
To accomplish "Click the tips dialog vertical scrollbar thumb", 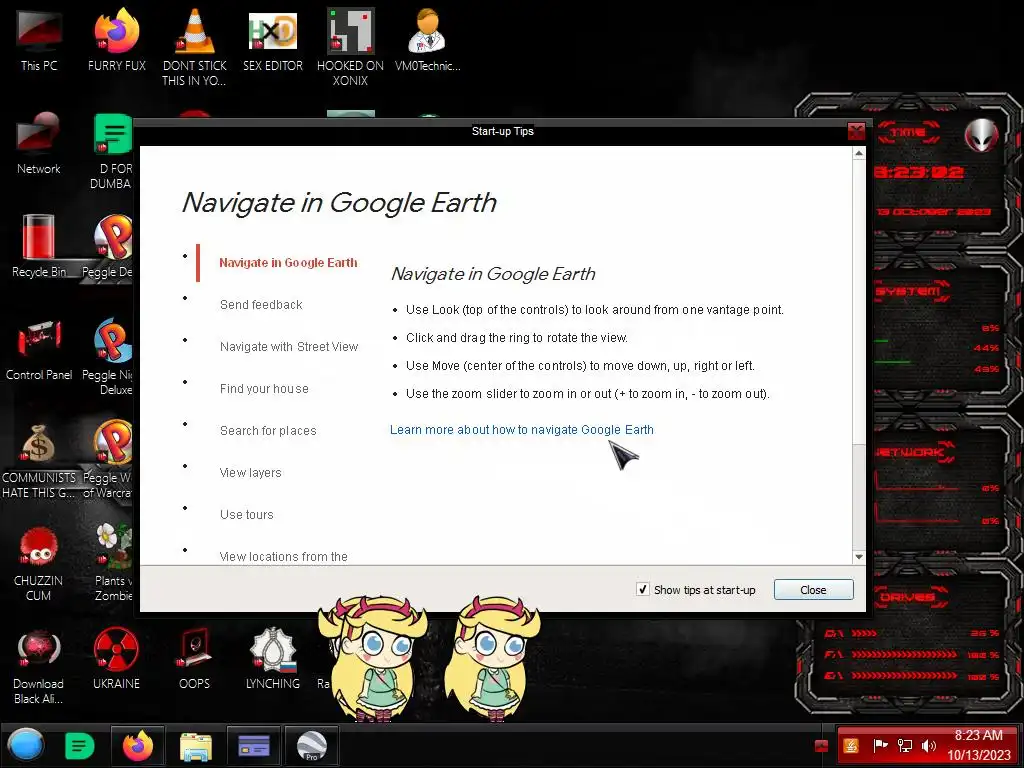I will click(x=859, y=302).
